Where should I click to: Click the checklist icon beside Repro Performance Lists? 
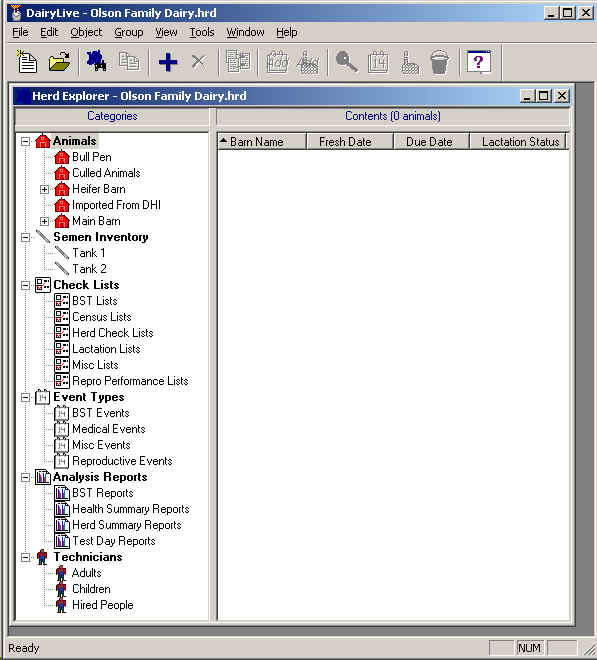click(x=62, y=381)
